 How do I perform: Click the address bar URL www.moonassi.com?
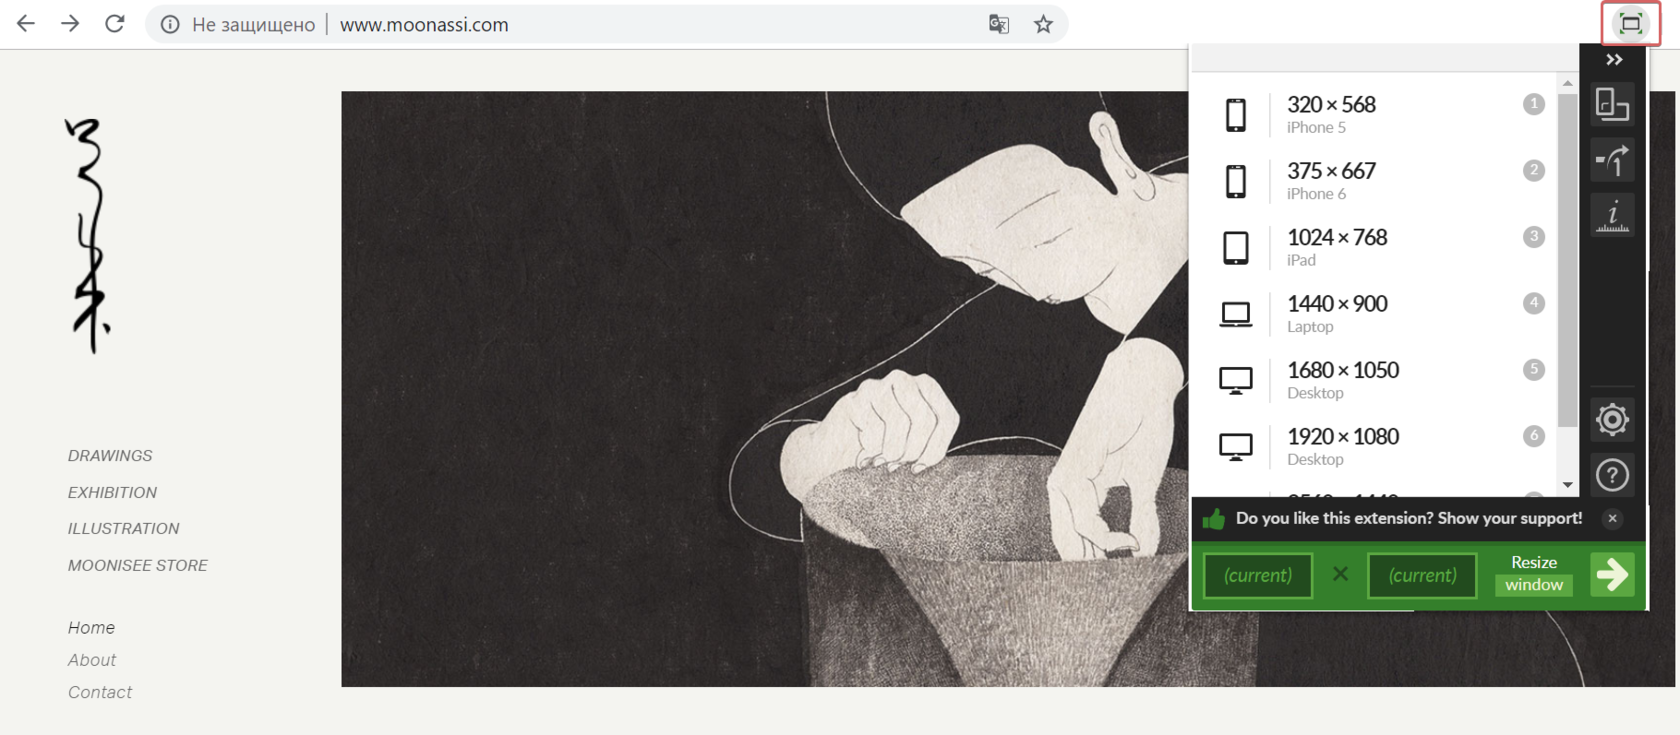[424, 24]
